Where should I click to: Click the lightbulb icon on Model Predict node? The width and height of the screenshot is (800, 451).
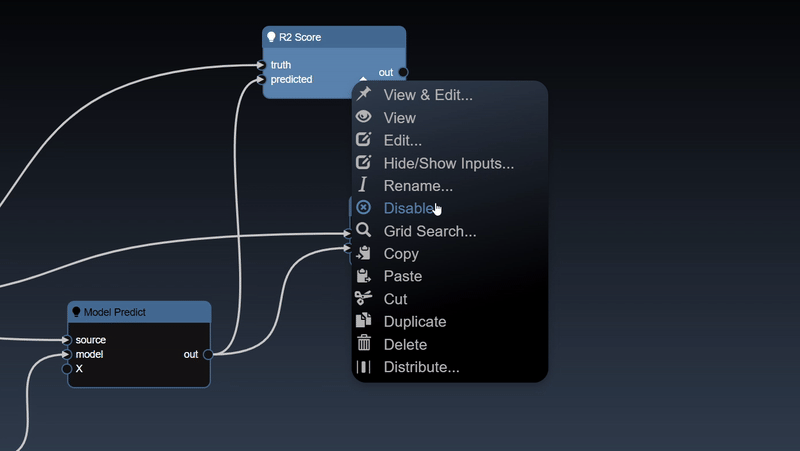click(x=76, y=312)
